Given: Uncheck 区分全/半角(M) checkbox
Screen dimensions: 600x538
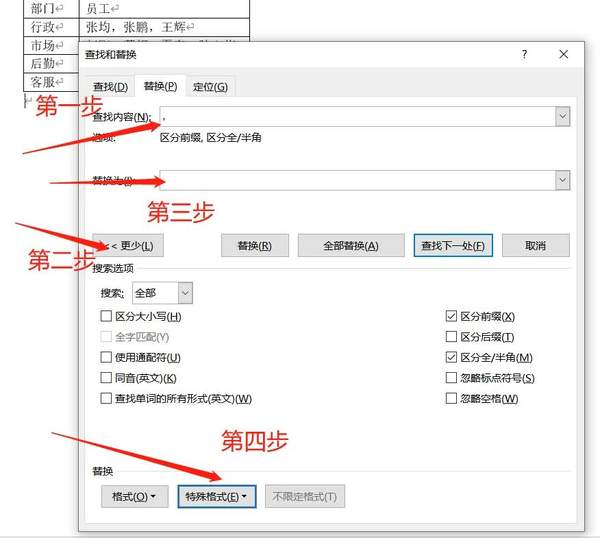Looking at the screenshot, I should tap(451, 357).
